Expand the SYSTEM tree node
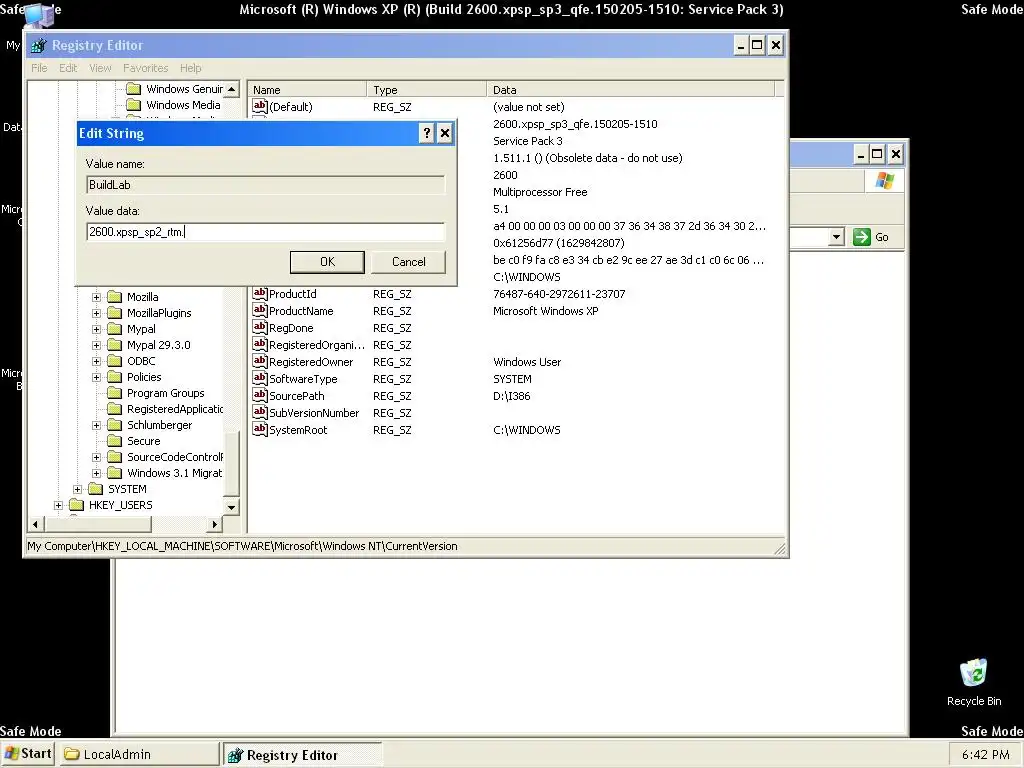The width and height of the screenshot is (1024, 768). (x=78, y=489)
